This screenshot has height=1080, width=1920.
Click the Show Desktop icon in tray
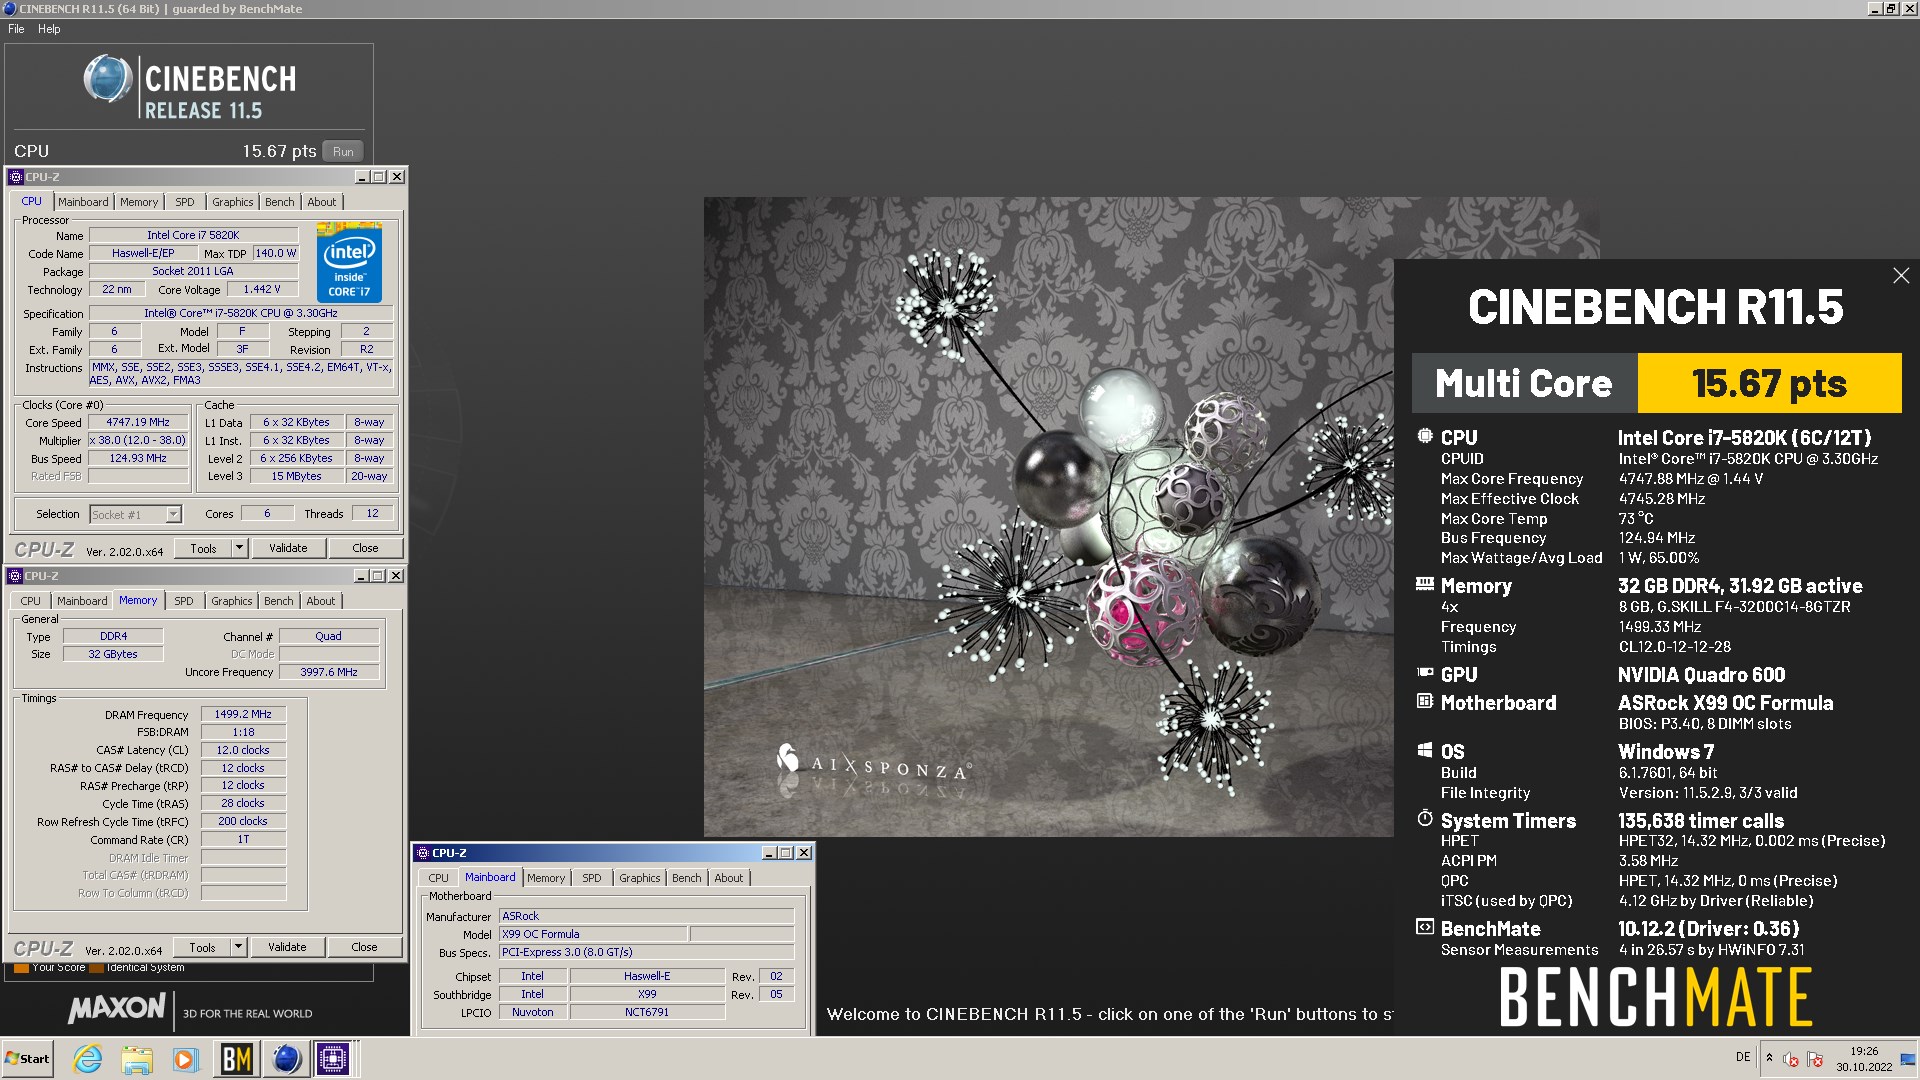tap(1907, 1060)
